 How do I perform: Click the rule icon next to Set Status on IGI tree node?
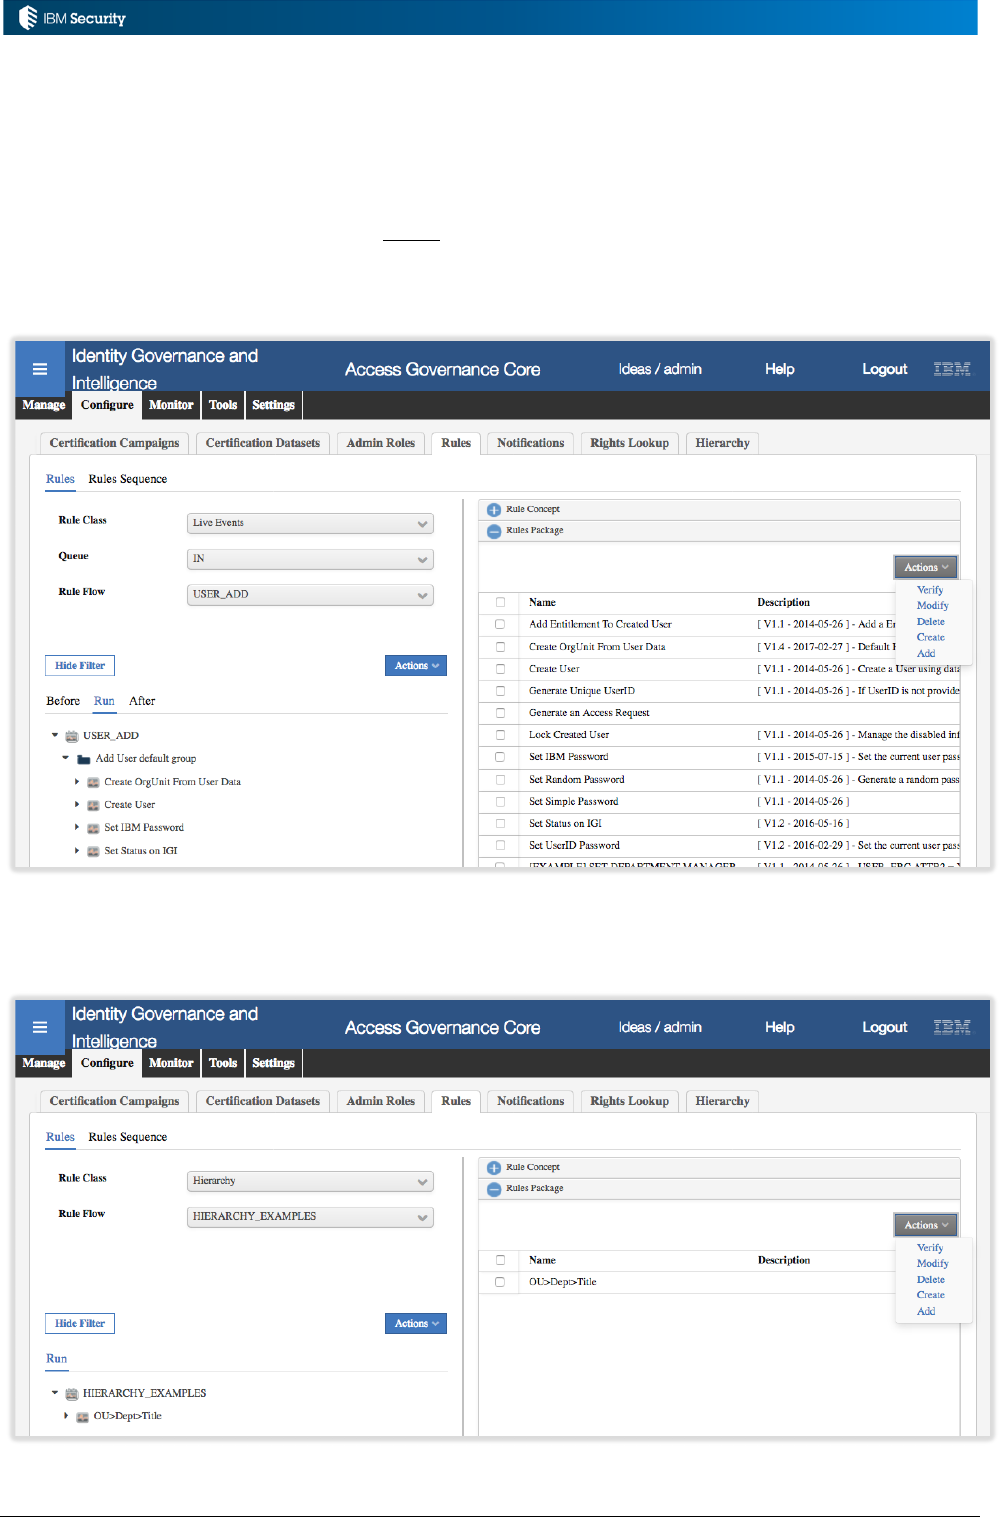click(93, 851)
